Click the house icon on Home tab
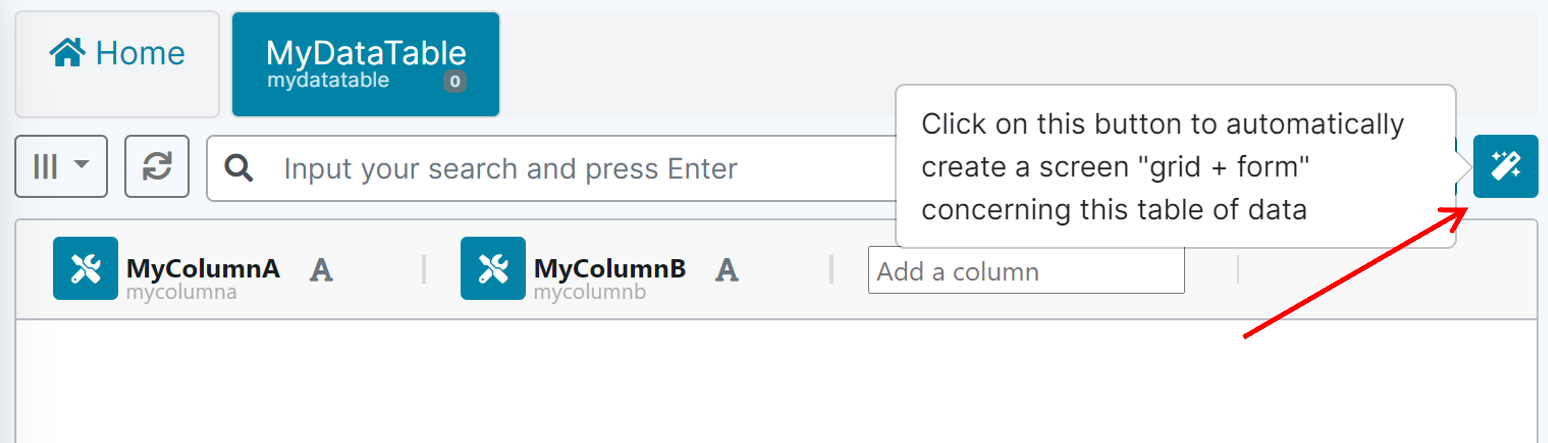 (x=67, y=53)
